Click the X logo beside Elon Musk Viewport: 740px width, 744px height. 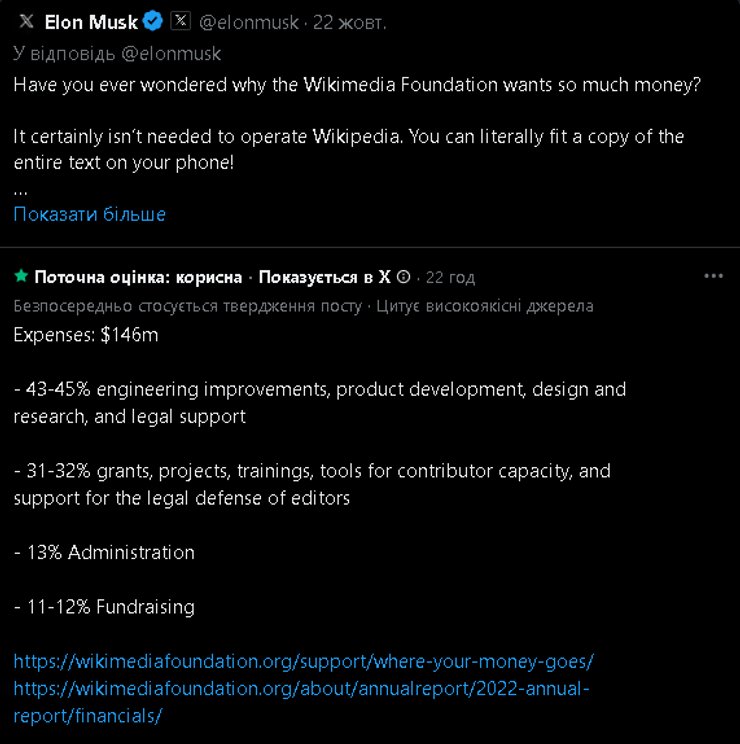point(26,21)
